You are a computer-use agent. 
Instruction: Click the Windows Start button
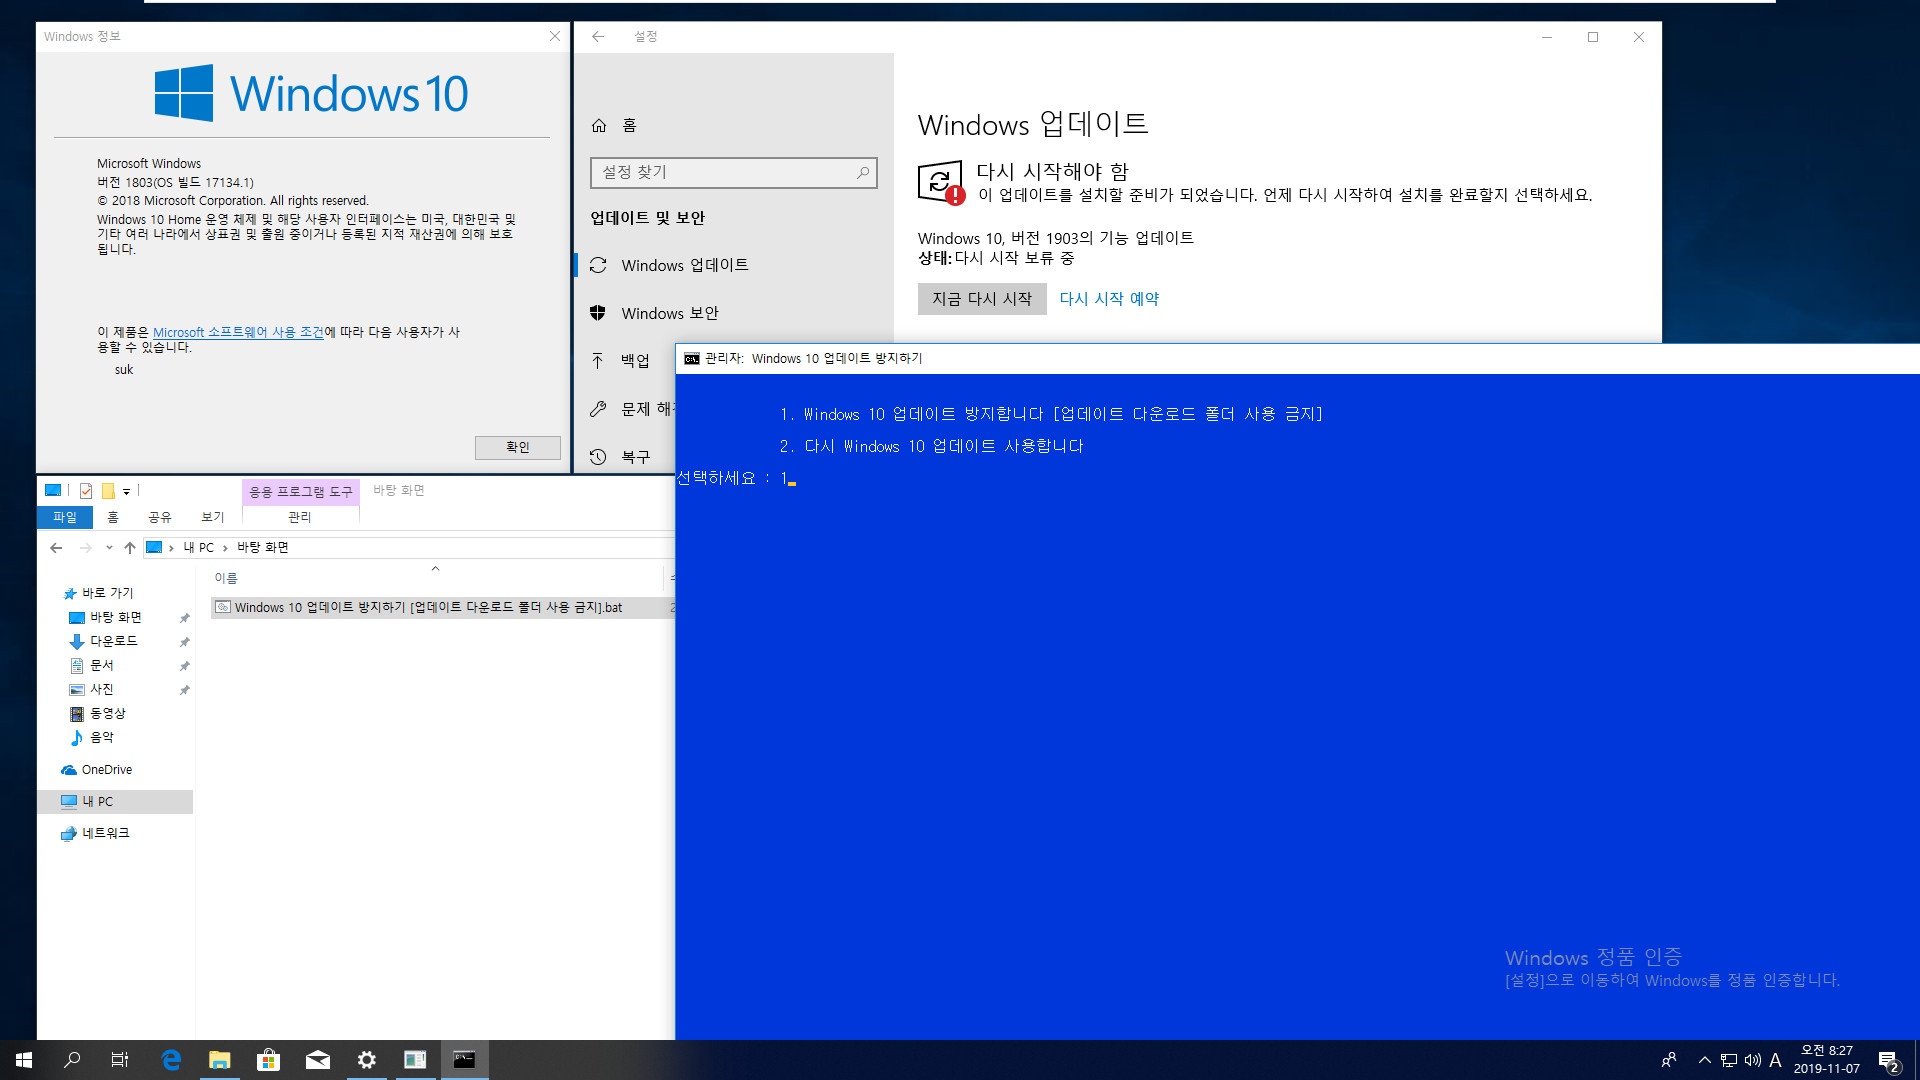coord(24,1060)
